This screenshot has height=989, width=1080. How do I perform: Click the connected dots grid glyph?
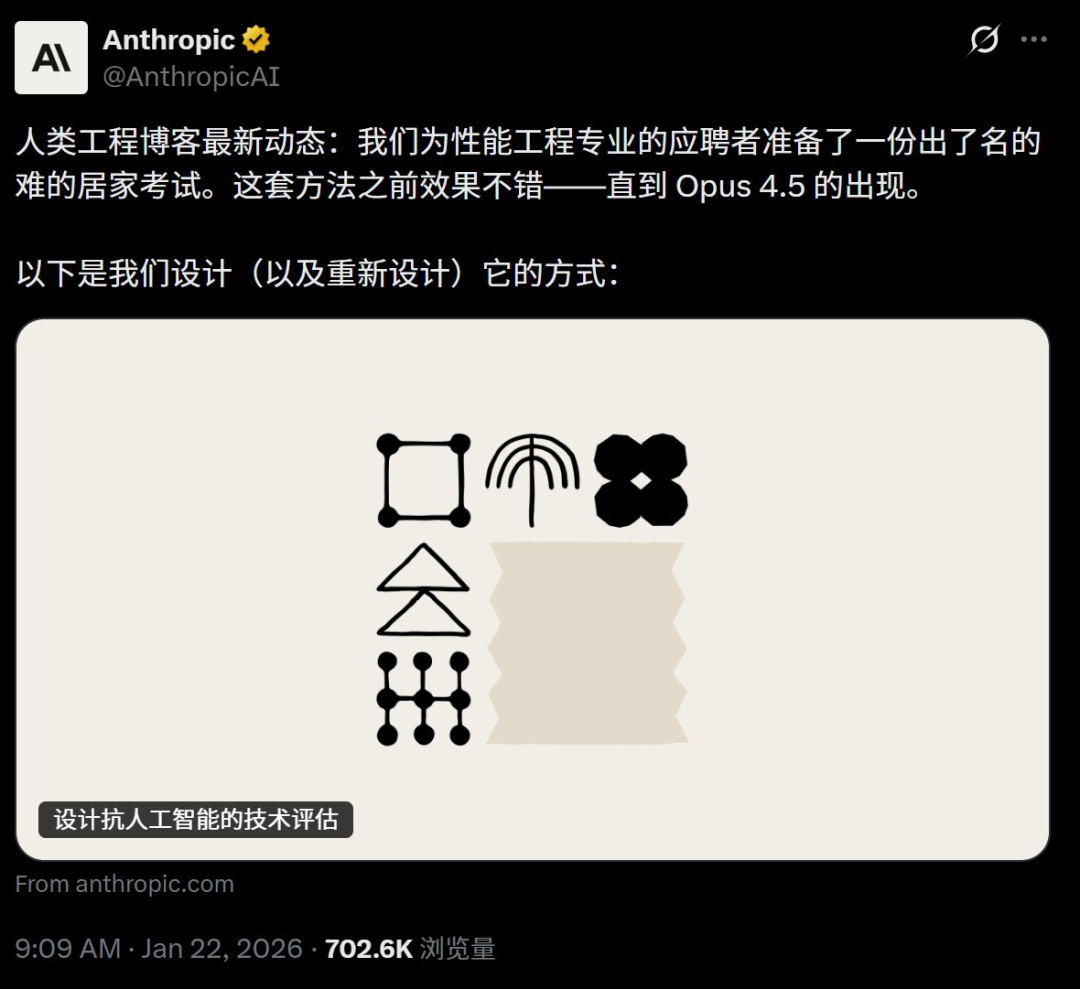[x=424, y=698]
